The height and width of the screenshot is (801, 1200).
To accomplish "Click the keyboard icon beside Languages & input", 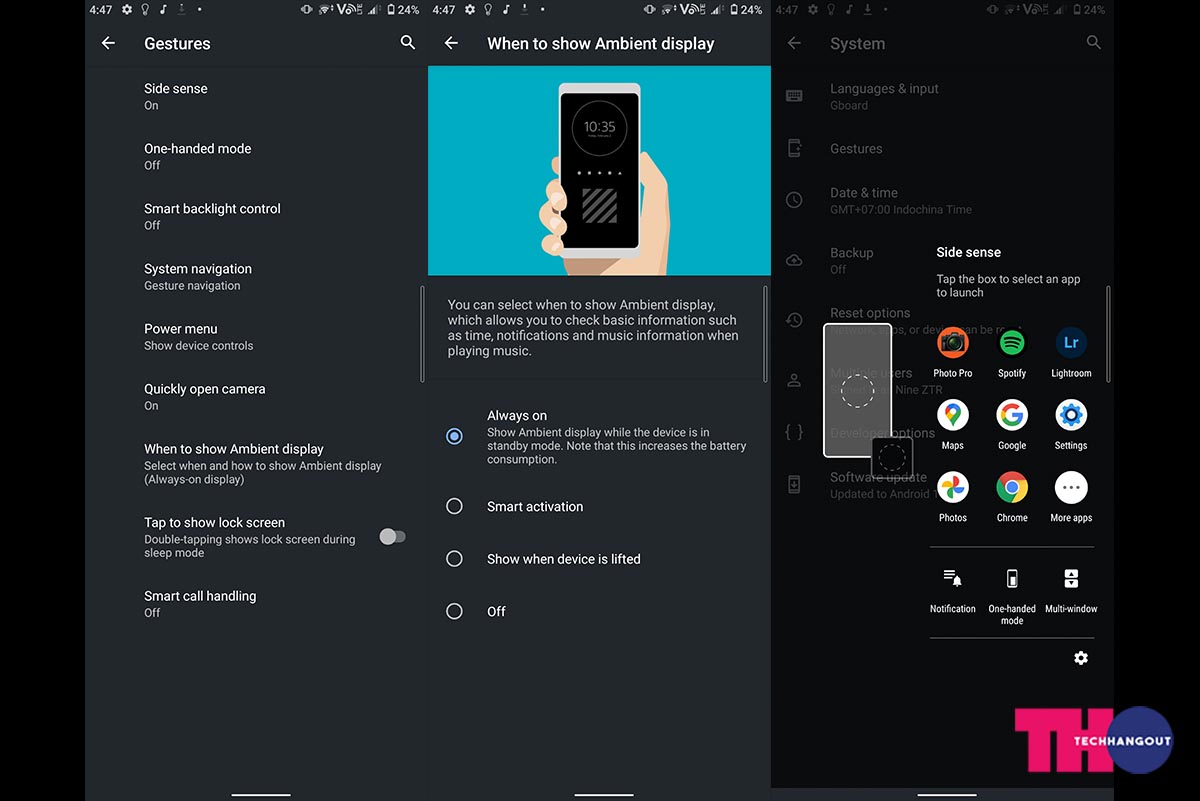I will (x=794, y=96).
